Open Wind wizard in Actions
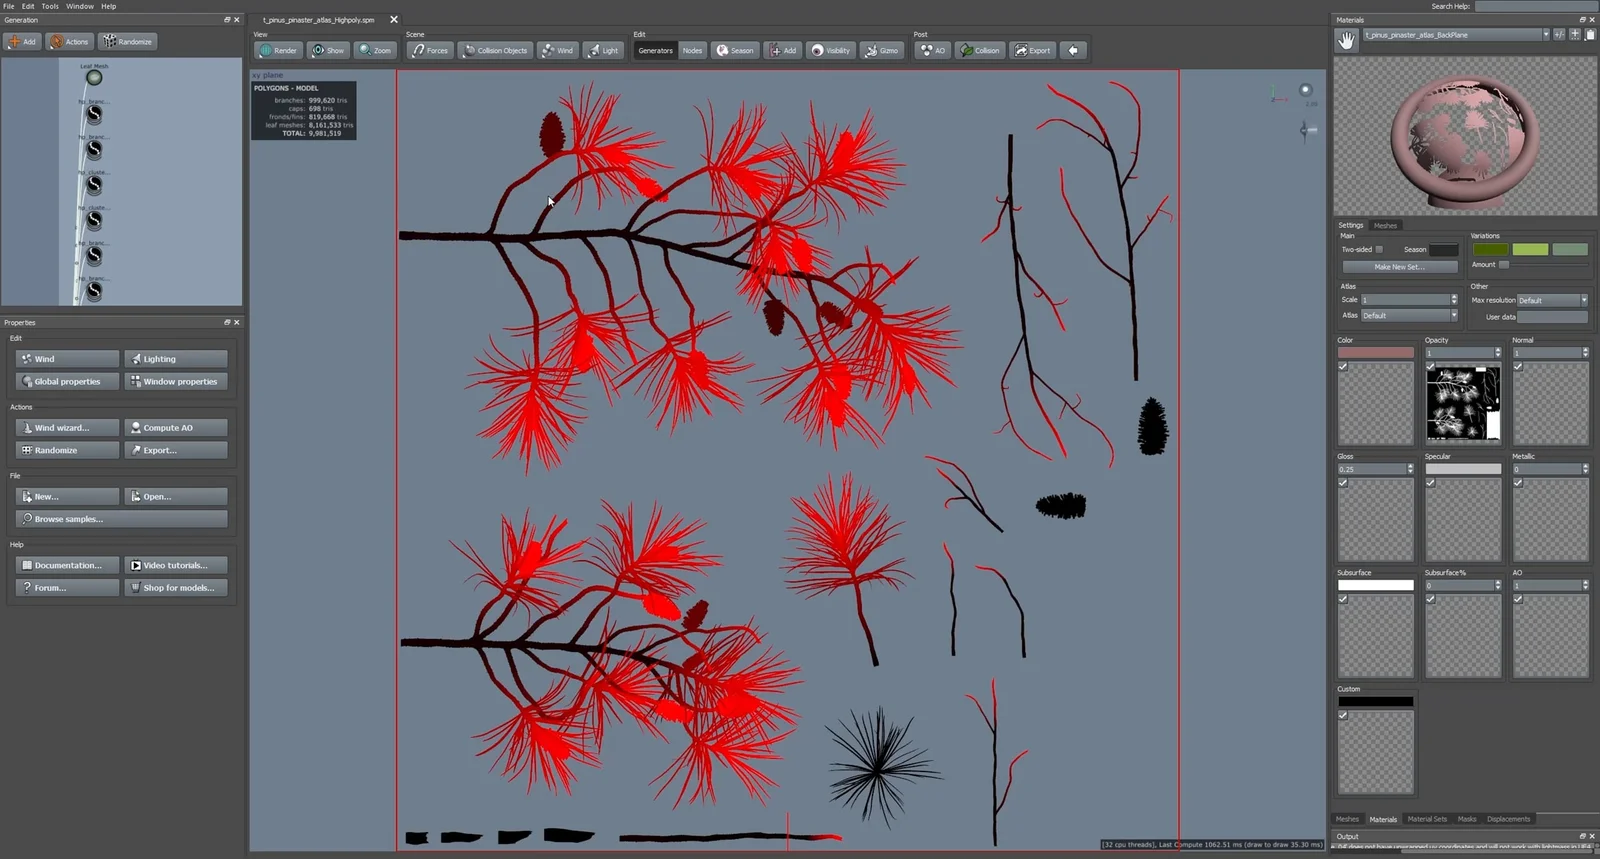The height and width of the screenshot is (859, 1600). click(67, 427)
